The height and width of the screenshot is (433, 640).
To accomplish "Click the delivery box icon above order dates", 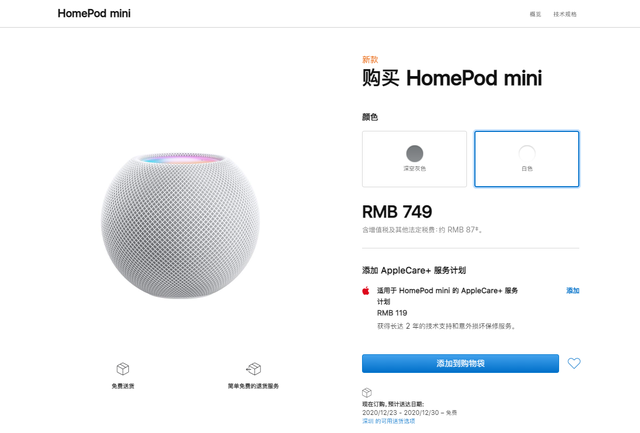I will coord(367,392).
